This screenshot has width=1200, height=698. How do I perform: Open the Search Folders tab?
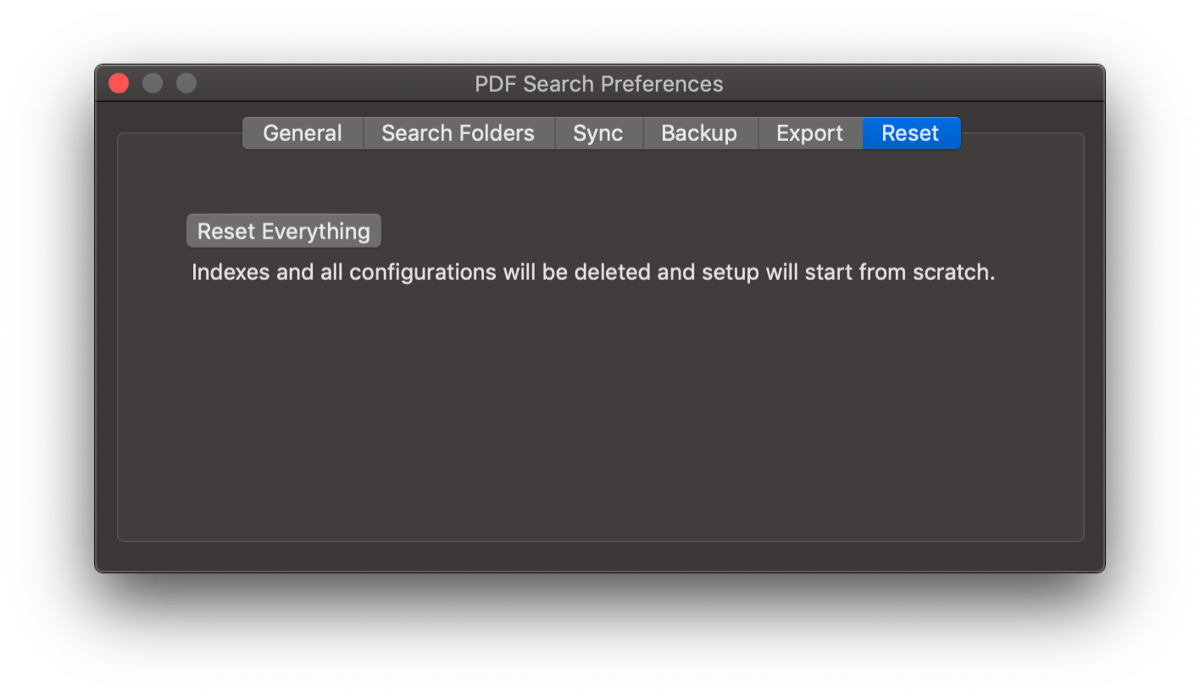pyautogui.click(x=458, y=133)
